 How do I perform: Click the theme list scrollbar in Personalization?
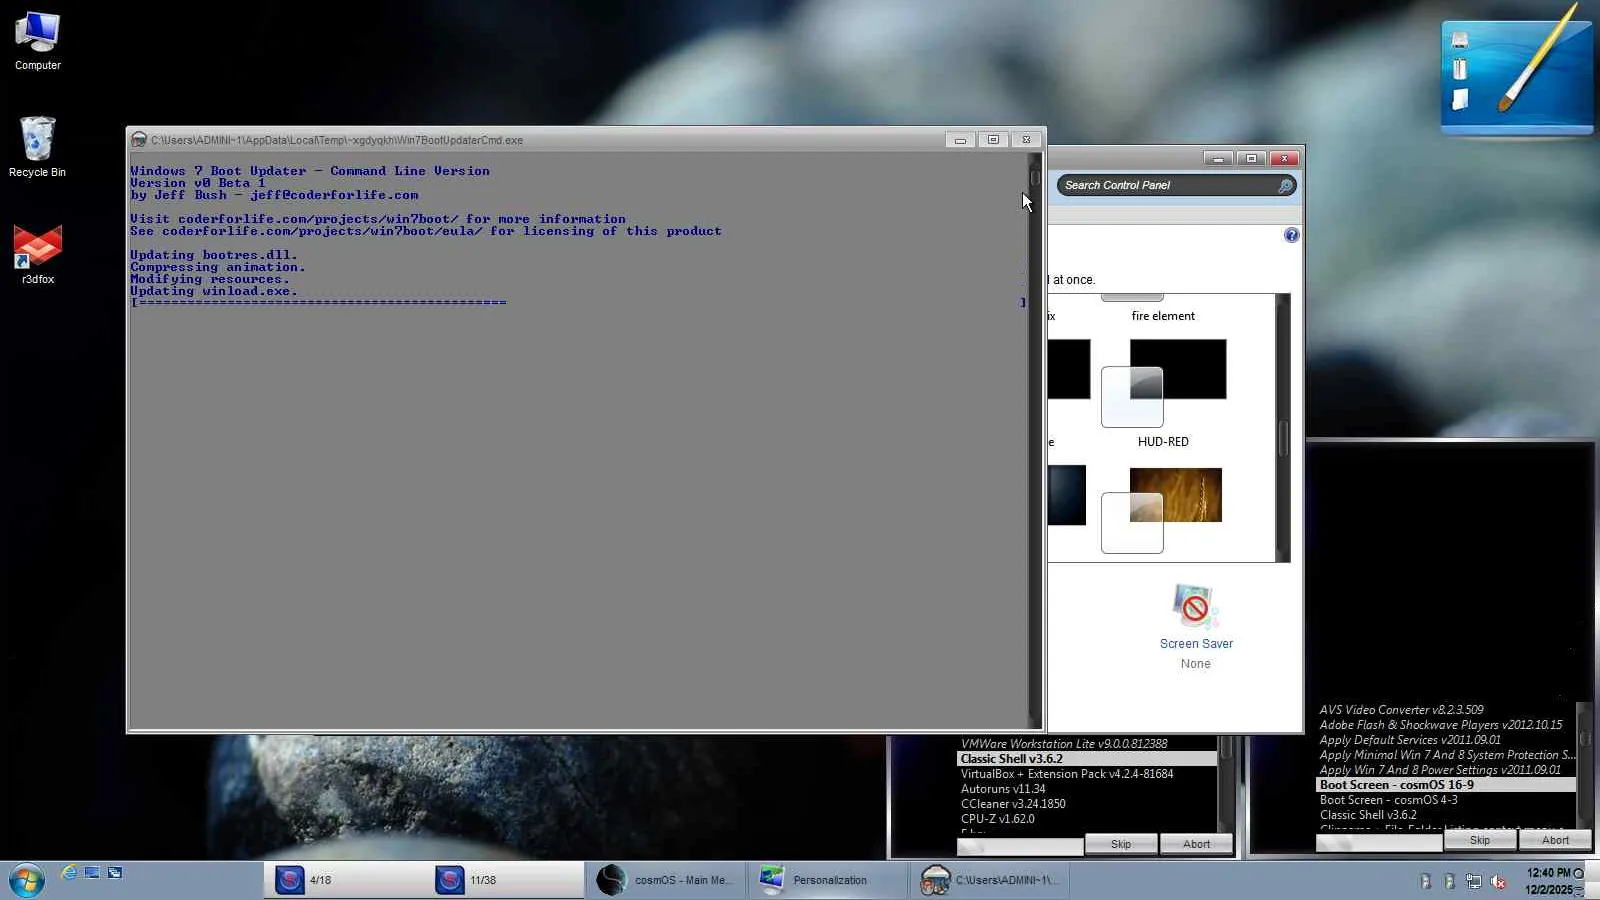tap(1283, 428)
